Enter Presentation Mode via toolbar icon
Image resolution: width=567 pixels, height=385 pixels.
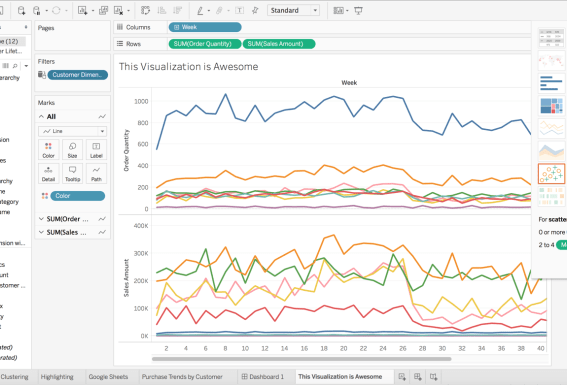(x=358, y=11)
